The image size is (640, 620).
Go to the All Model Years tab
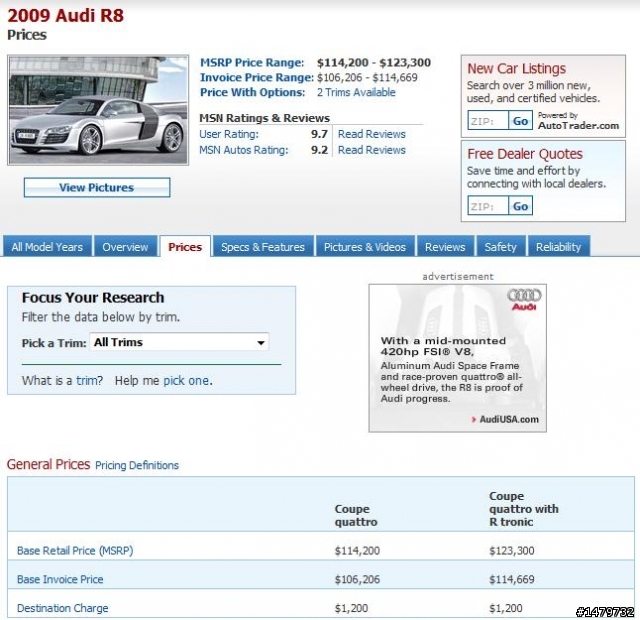point(47,247)
